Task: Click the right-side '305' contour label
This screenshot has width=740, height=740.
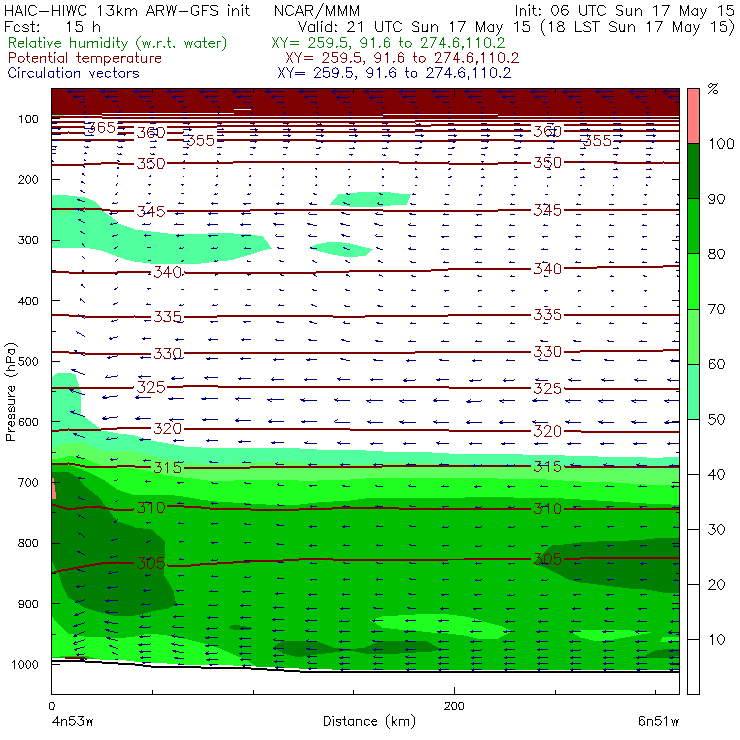Action: 547,560
